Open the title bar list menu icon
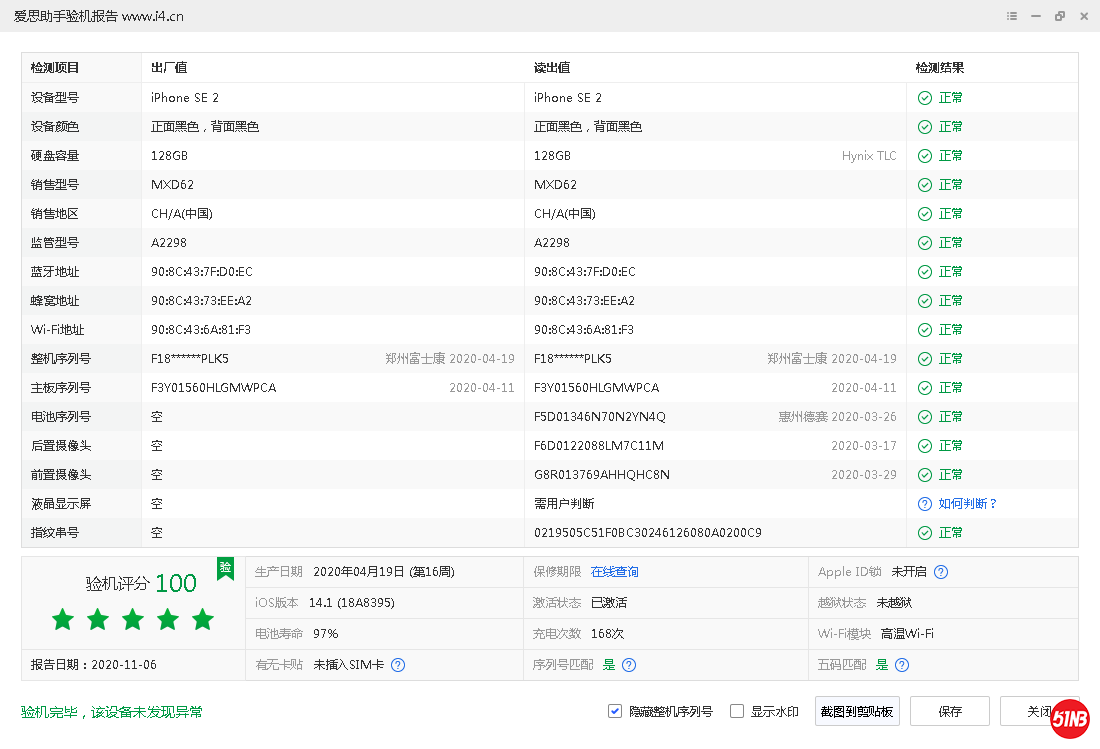Image resolution: width=1100 pixels, height=749 pixels. coord(1012,16)
